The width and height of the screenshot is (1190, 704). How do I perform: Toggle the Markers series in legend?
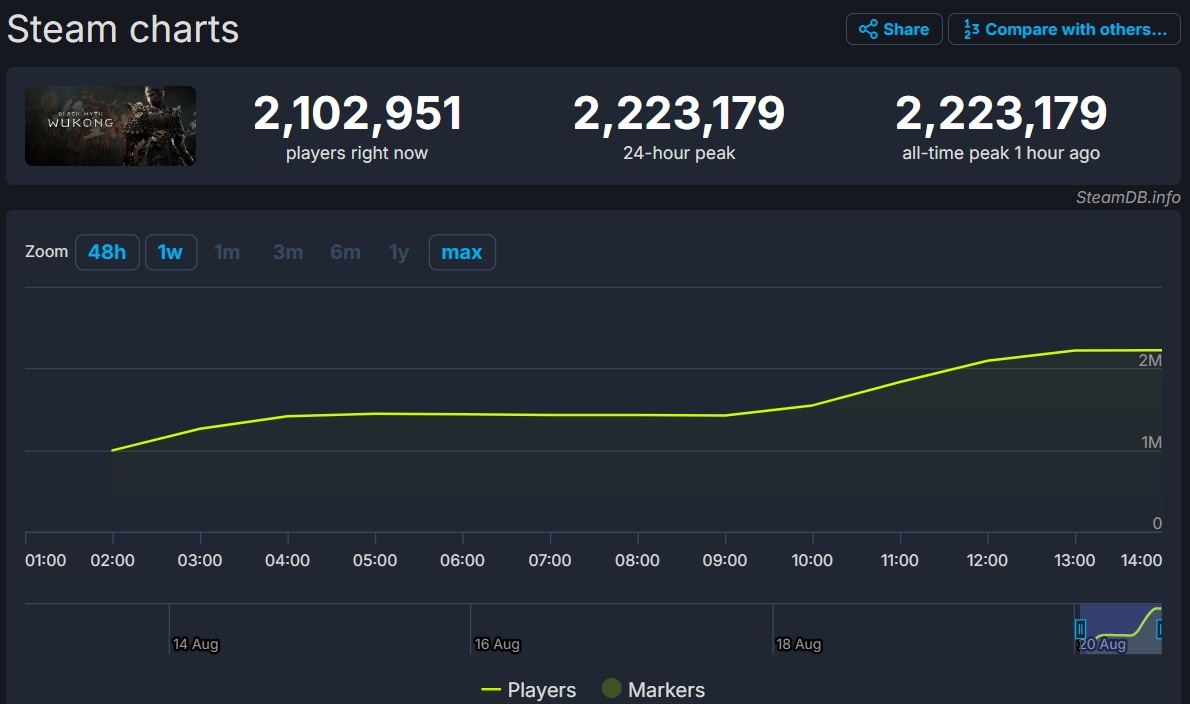pos(653,689)
